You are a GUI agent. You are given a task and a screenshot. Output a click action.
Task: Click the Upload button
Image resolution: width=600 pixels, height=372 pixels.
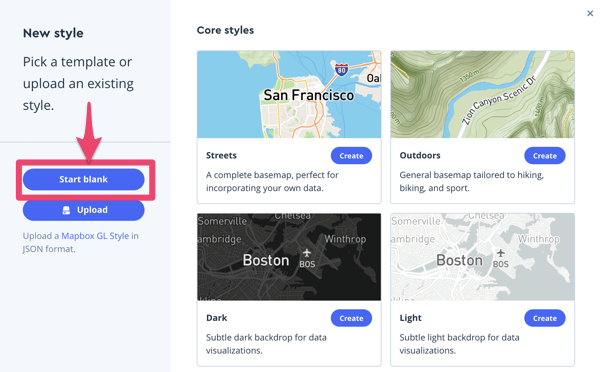tap(83, 210)
